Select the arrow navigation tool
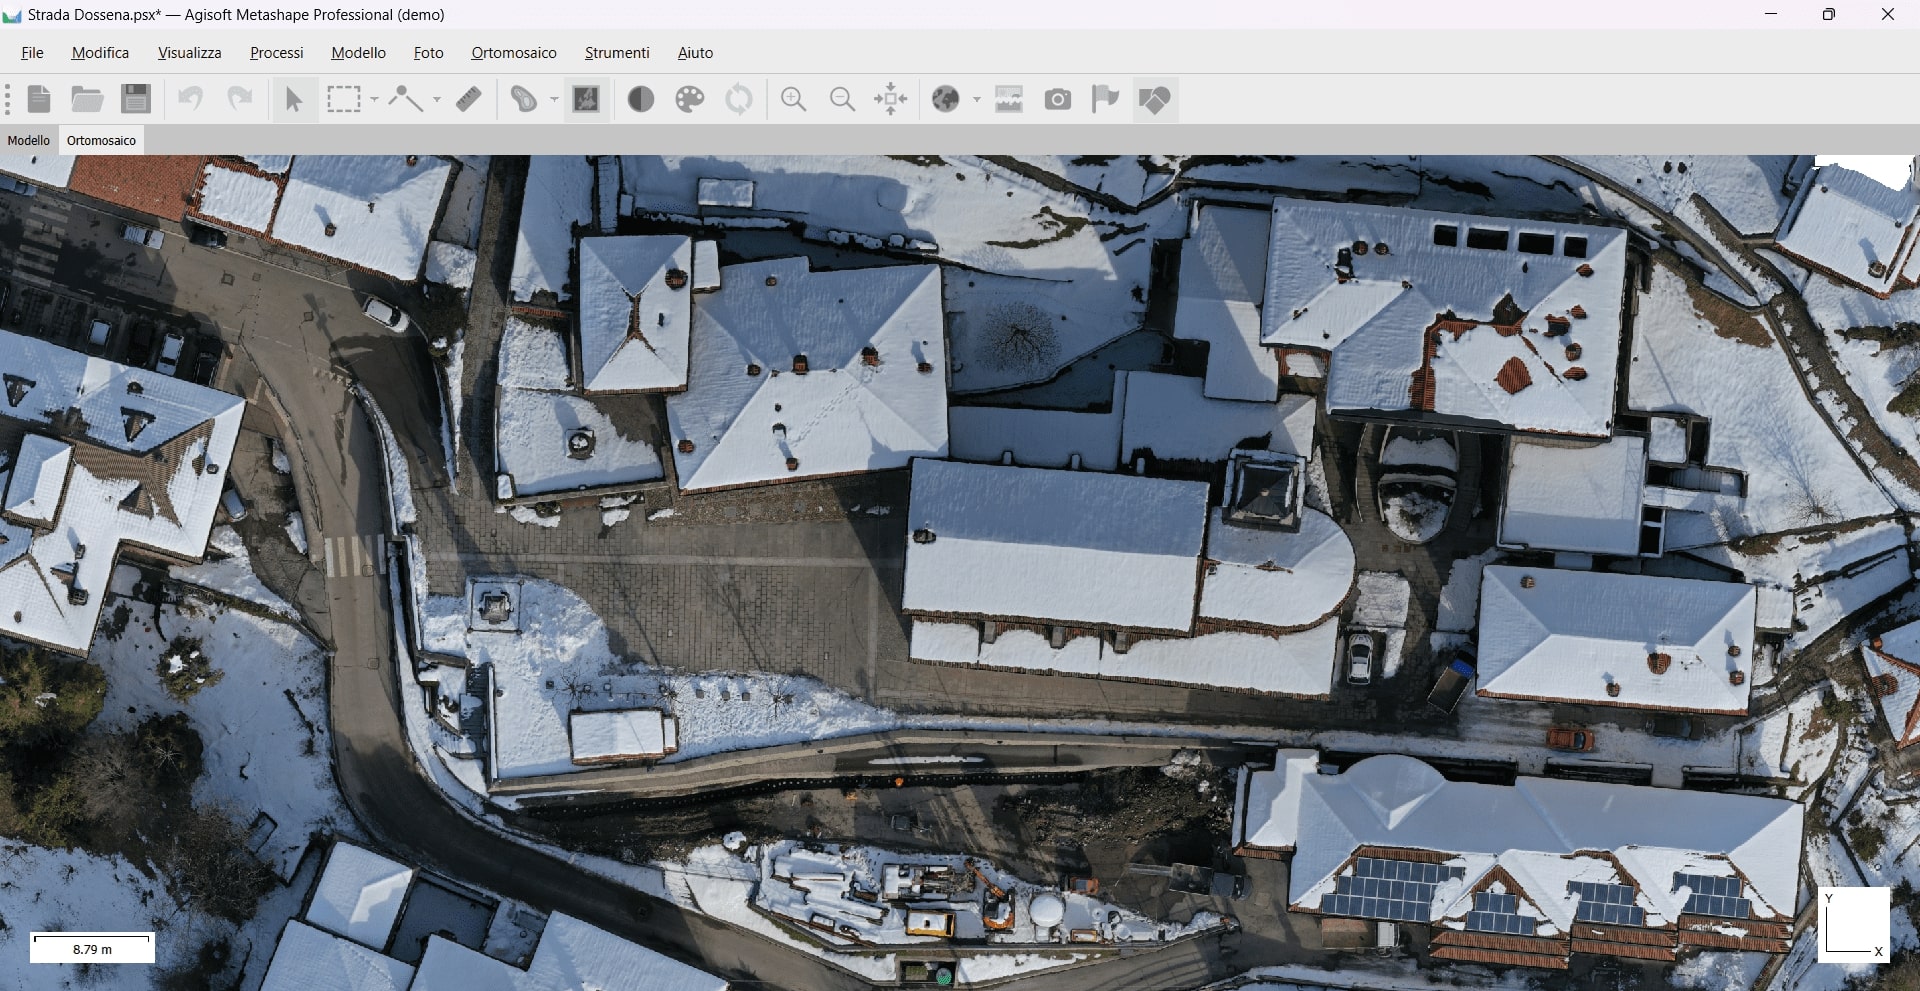1920x991 pixels. (293, 99)
